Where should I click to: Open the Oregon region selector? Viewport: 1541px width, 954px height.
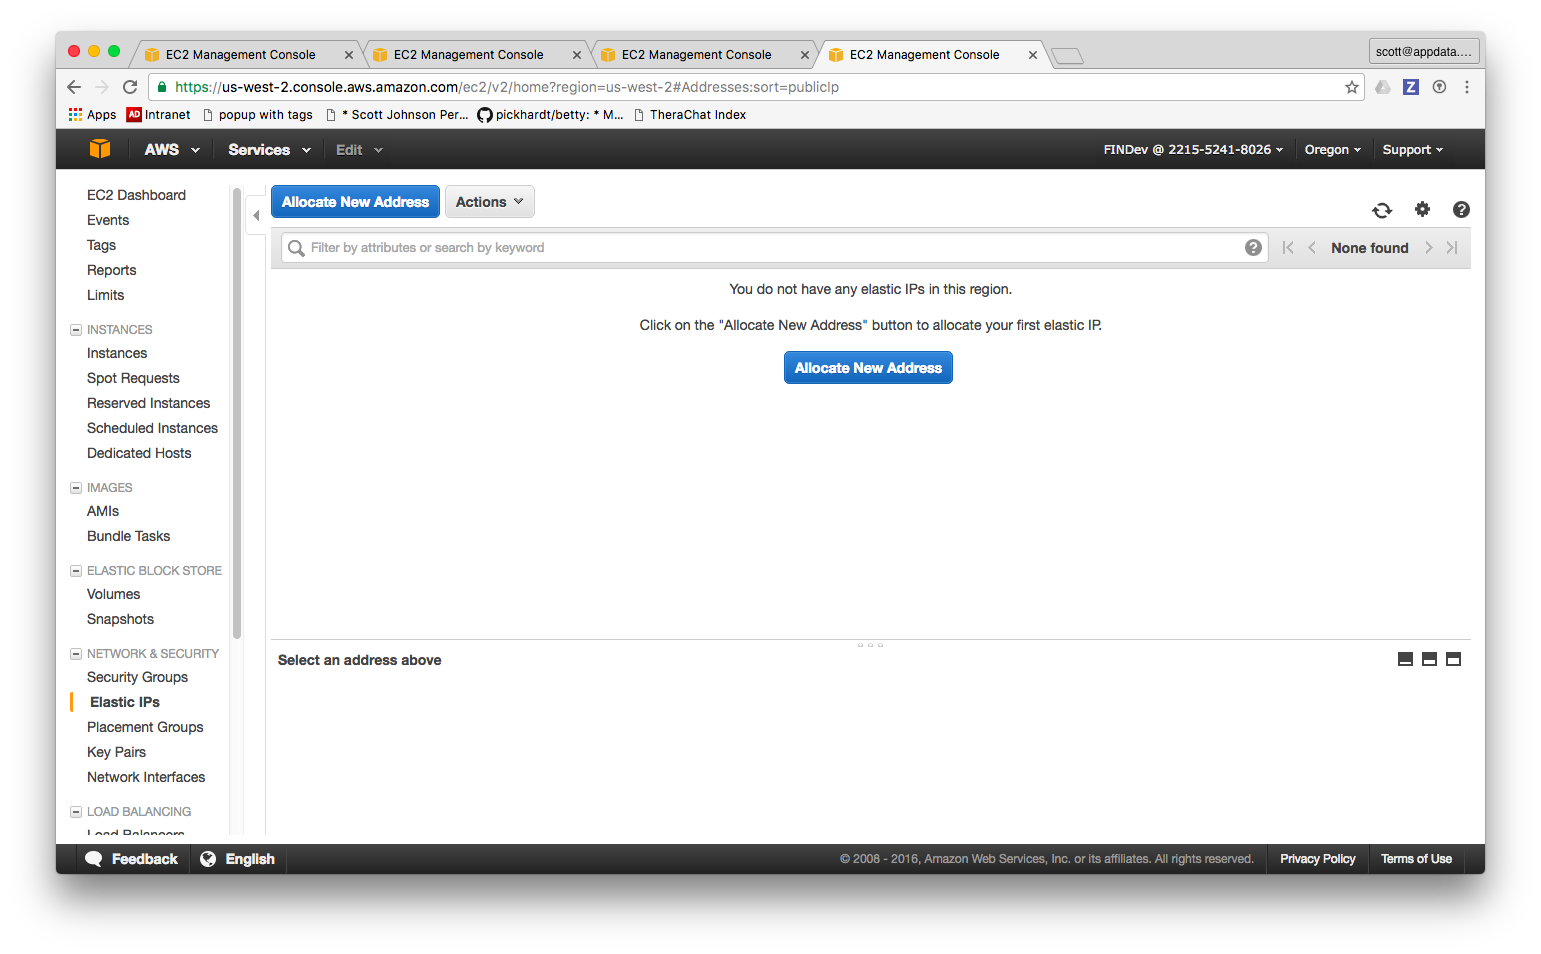(1333, 150)
